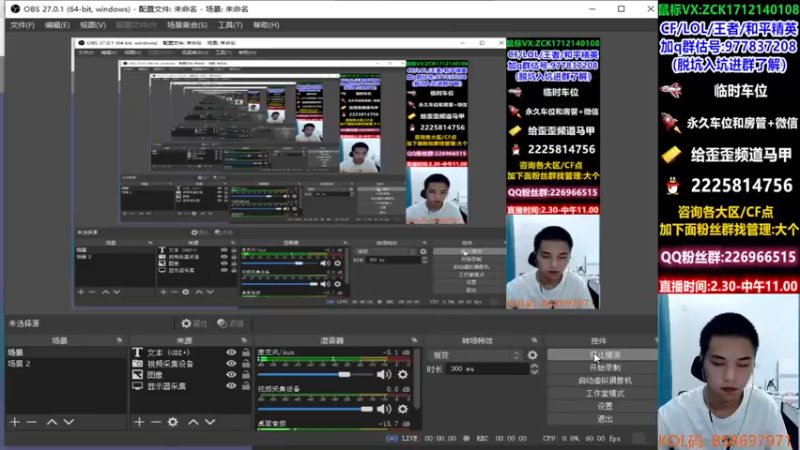
Task: Add a new source with the plus icon
Action: click(x=139, y=422)
